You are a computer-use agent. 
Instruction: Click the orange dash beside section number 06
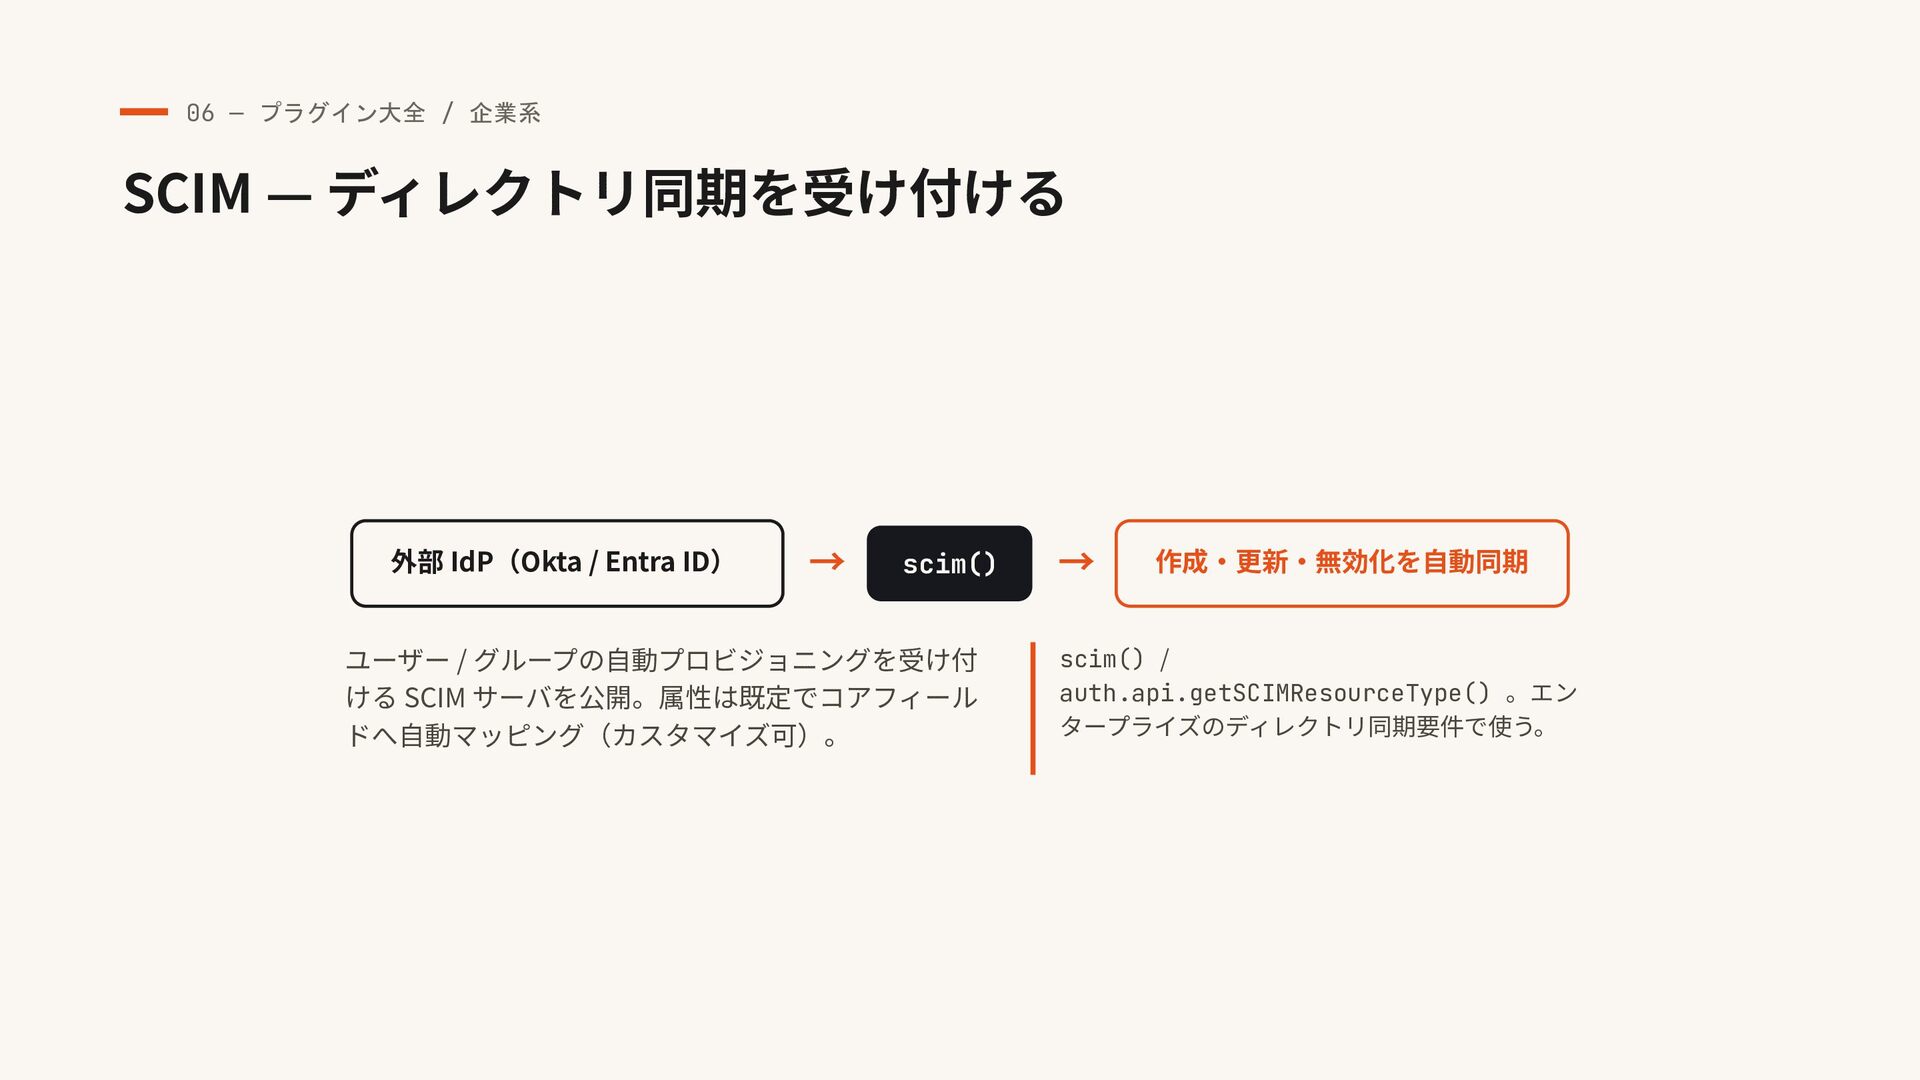coord(143,112)
